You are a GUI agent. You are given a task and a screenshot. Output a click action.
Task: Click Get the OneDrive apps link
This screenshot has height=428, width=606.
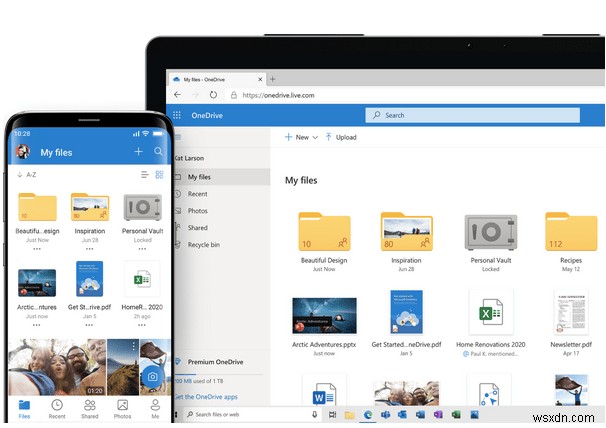click(206, 397)
